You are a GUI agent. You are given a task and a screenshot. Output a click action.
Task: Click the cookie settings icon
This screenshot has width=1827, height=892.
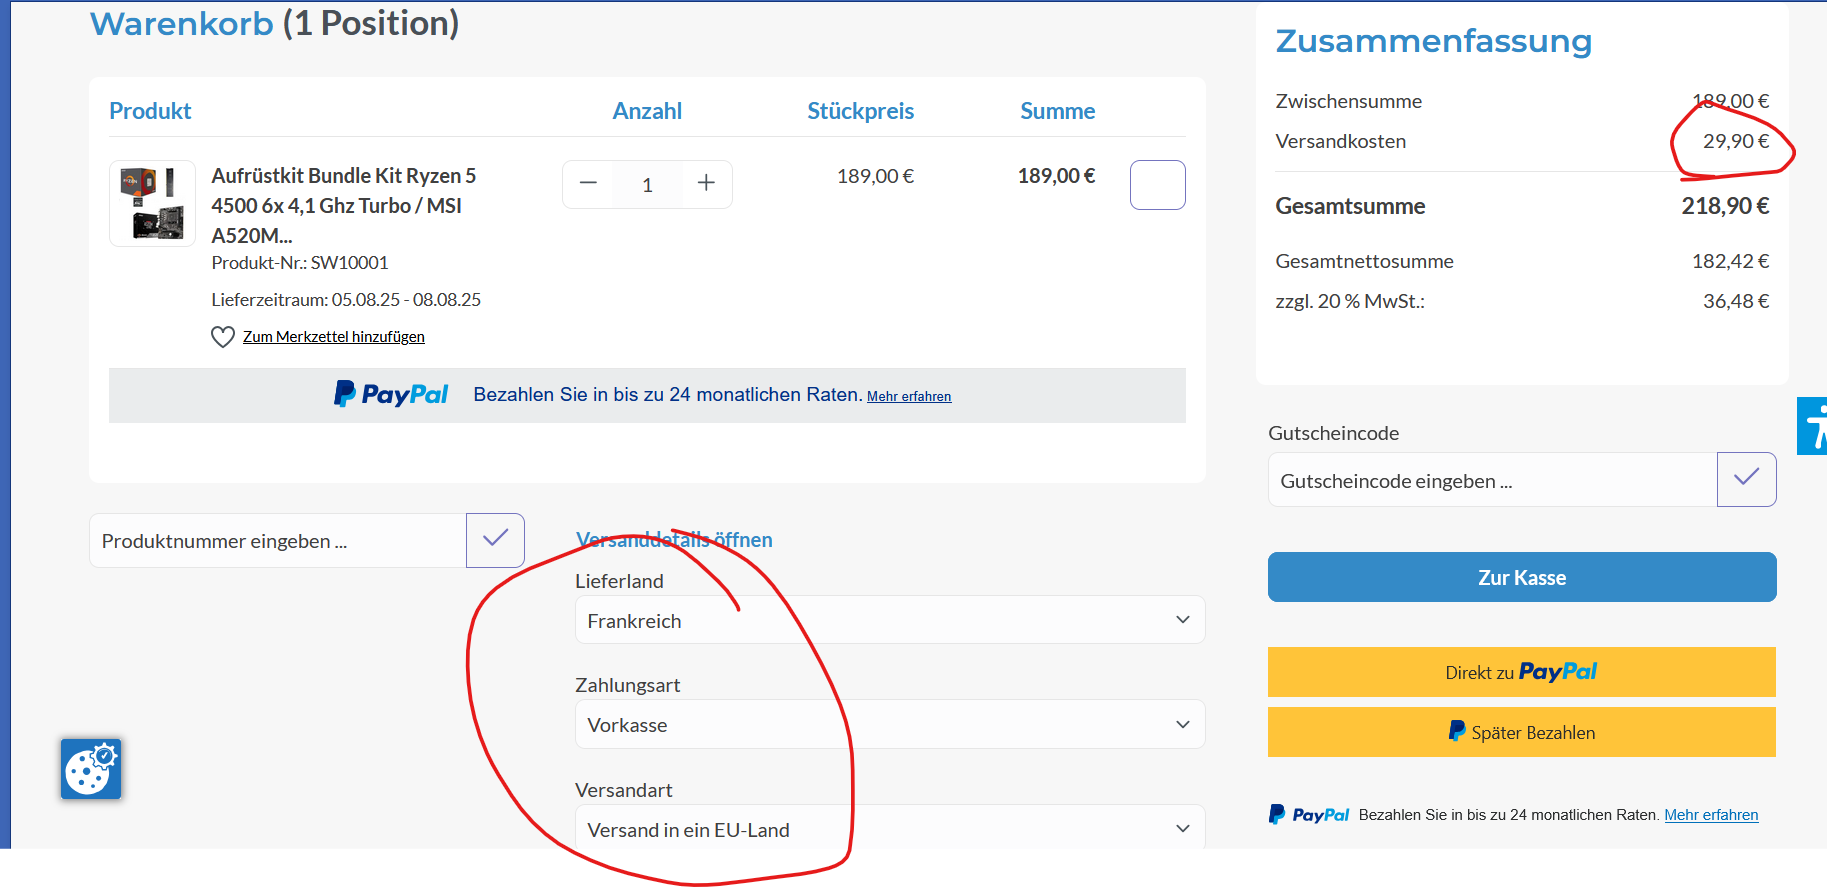(91, 769)
